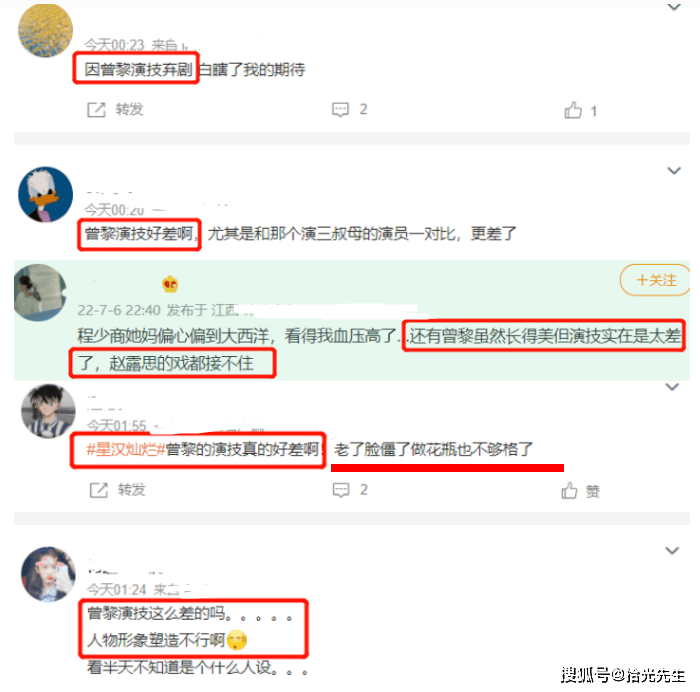Click girl selfie avatar in last comment
This screenshot has width=700, height=692.
point(48,574)
